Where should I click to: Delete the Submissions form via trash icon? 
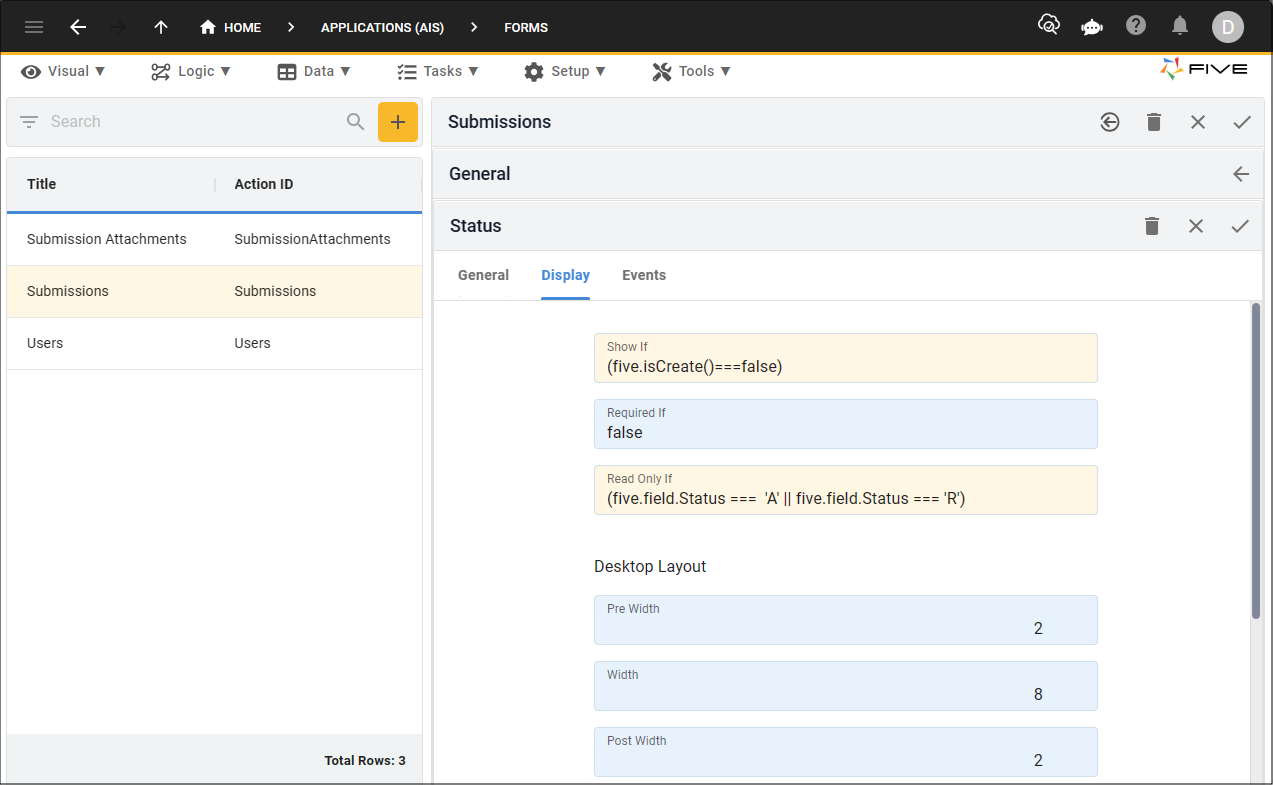click(x=1153, y=121)
